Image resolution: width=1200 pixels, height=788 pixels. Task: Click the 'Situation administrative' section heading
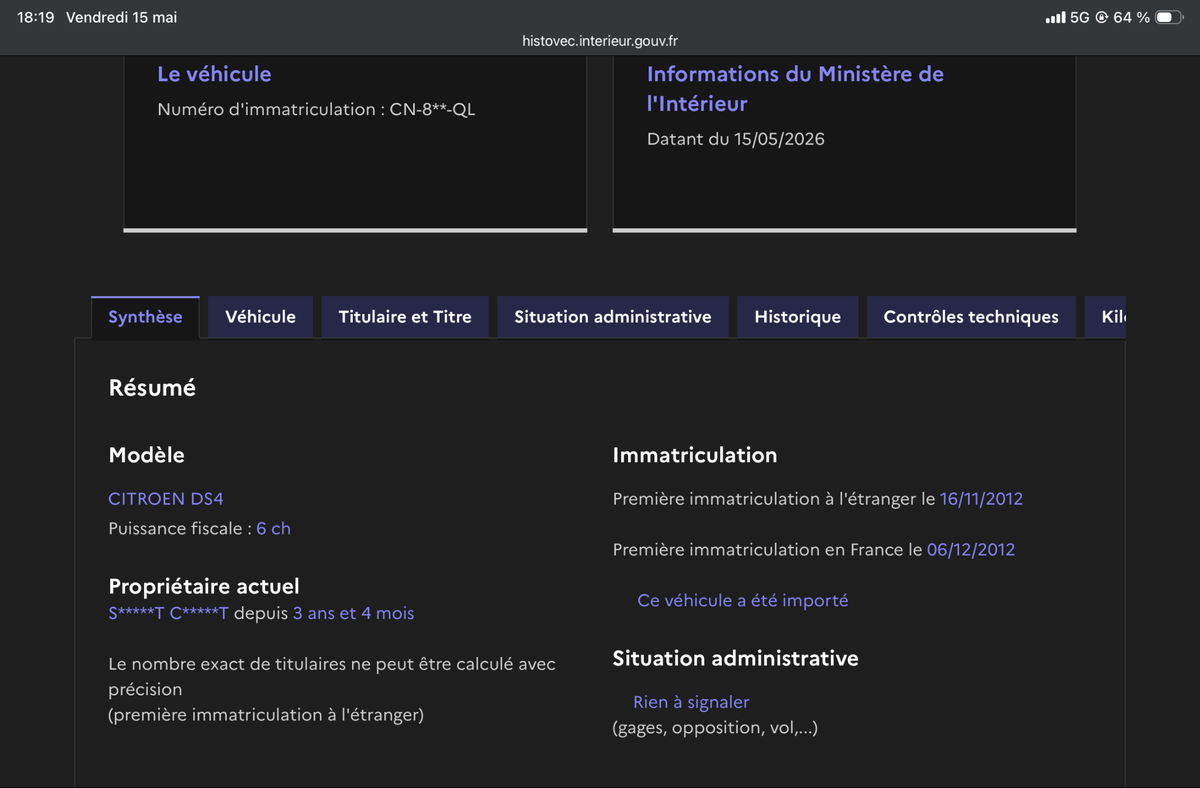tap(735, 658)
